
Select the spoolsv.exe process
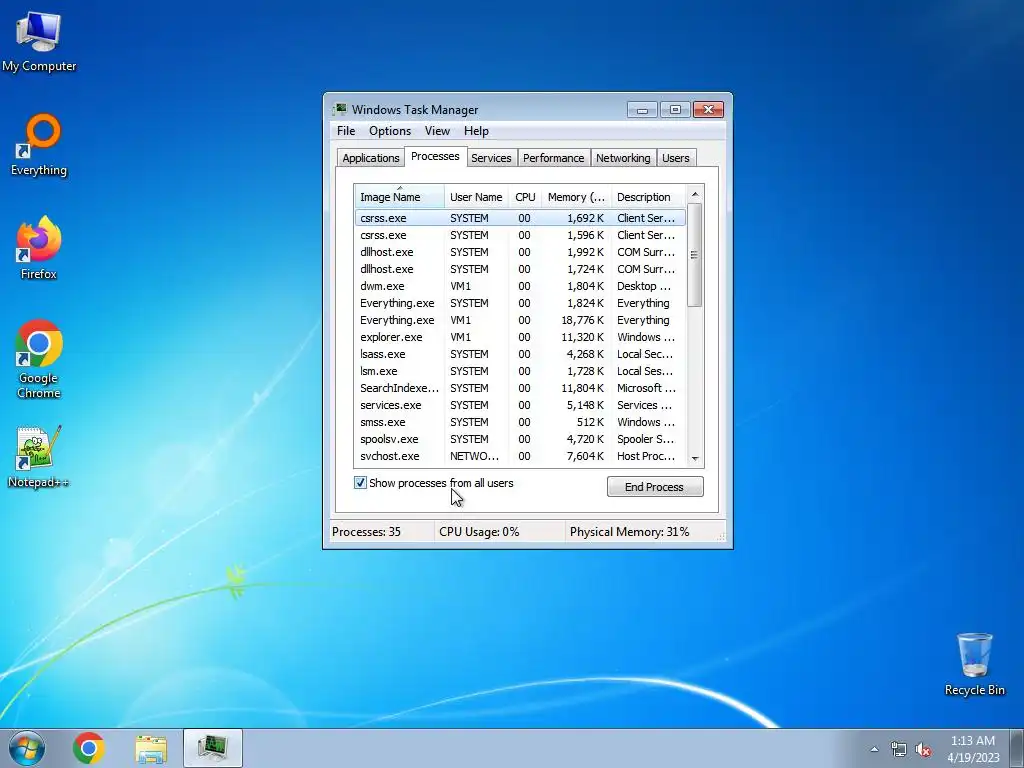click(520, 439)
